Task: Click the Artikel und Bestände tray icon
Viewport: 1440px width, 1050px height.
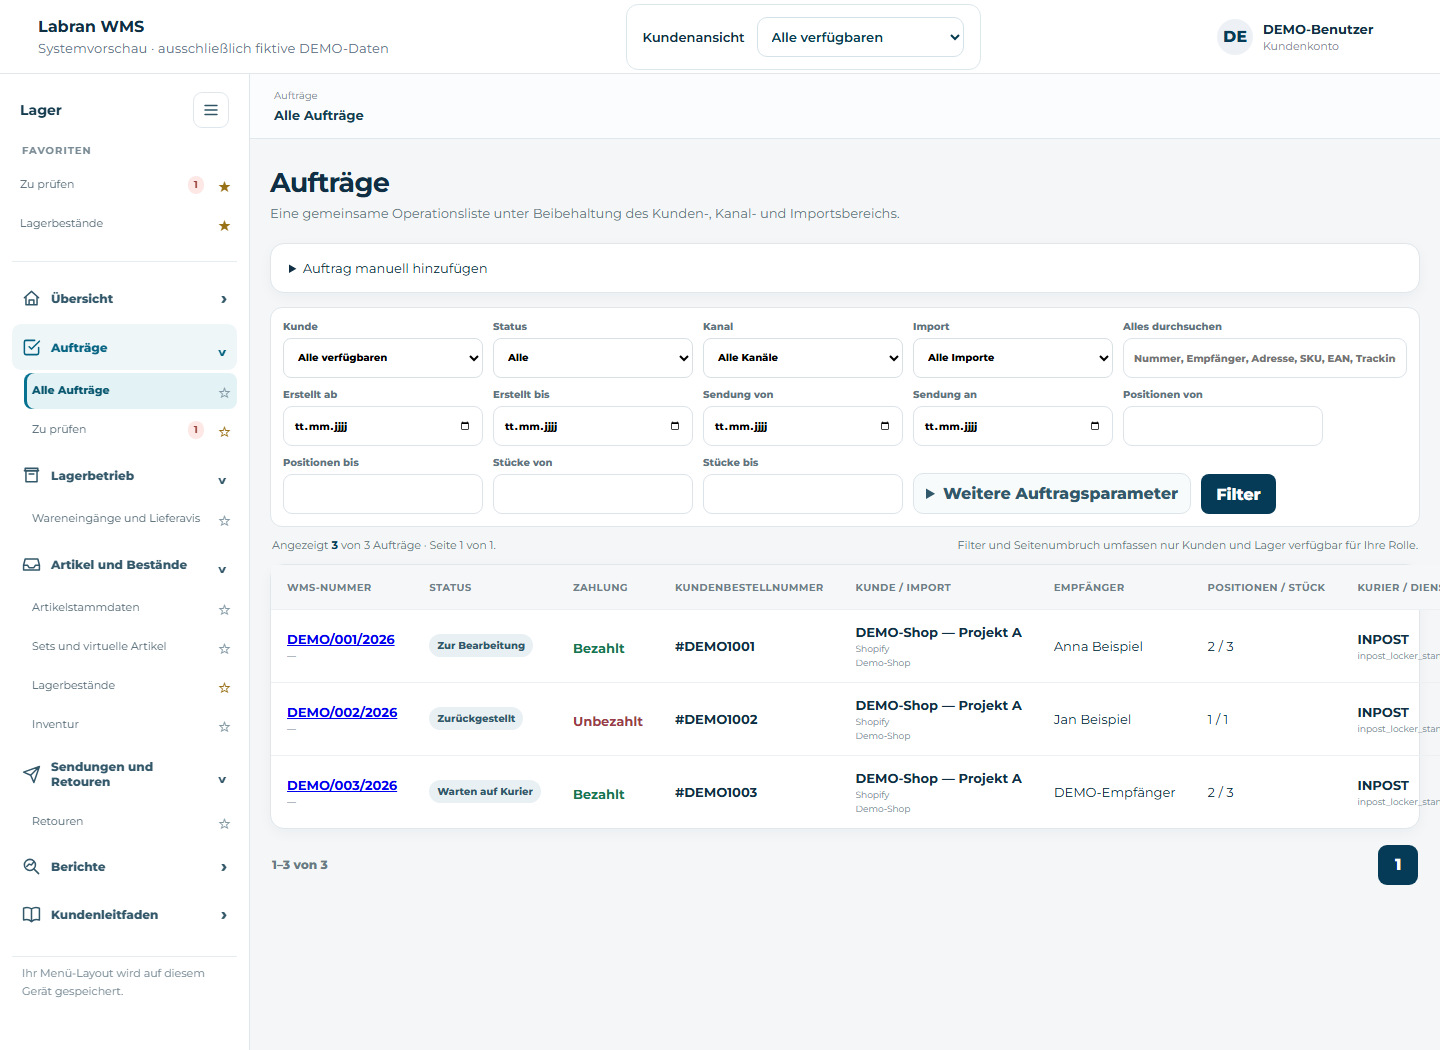Action: tap(32, 564)
